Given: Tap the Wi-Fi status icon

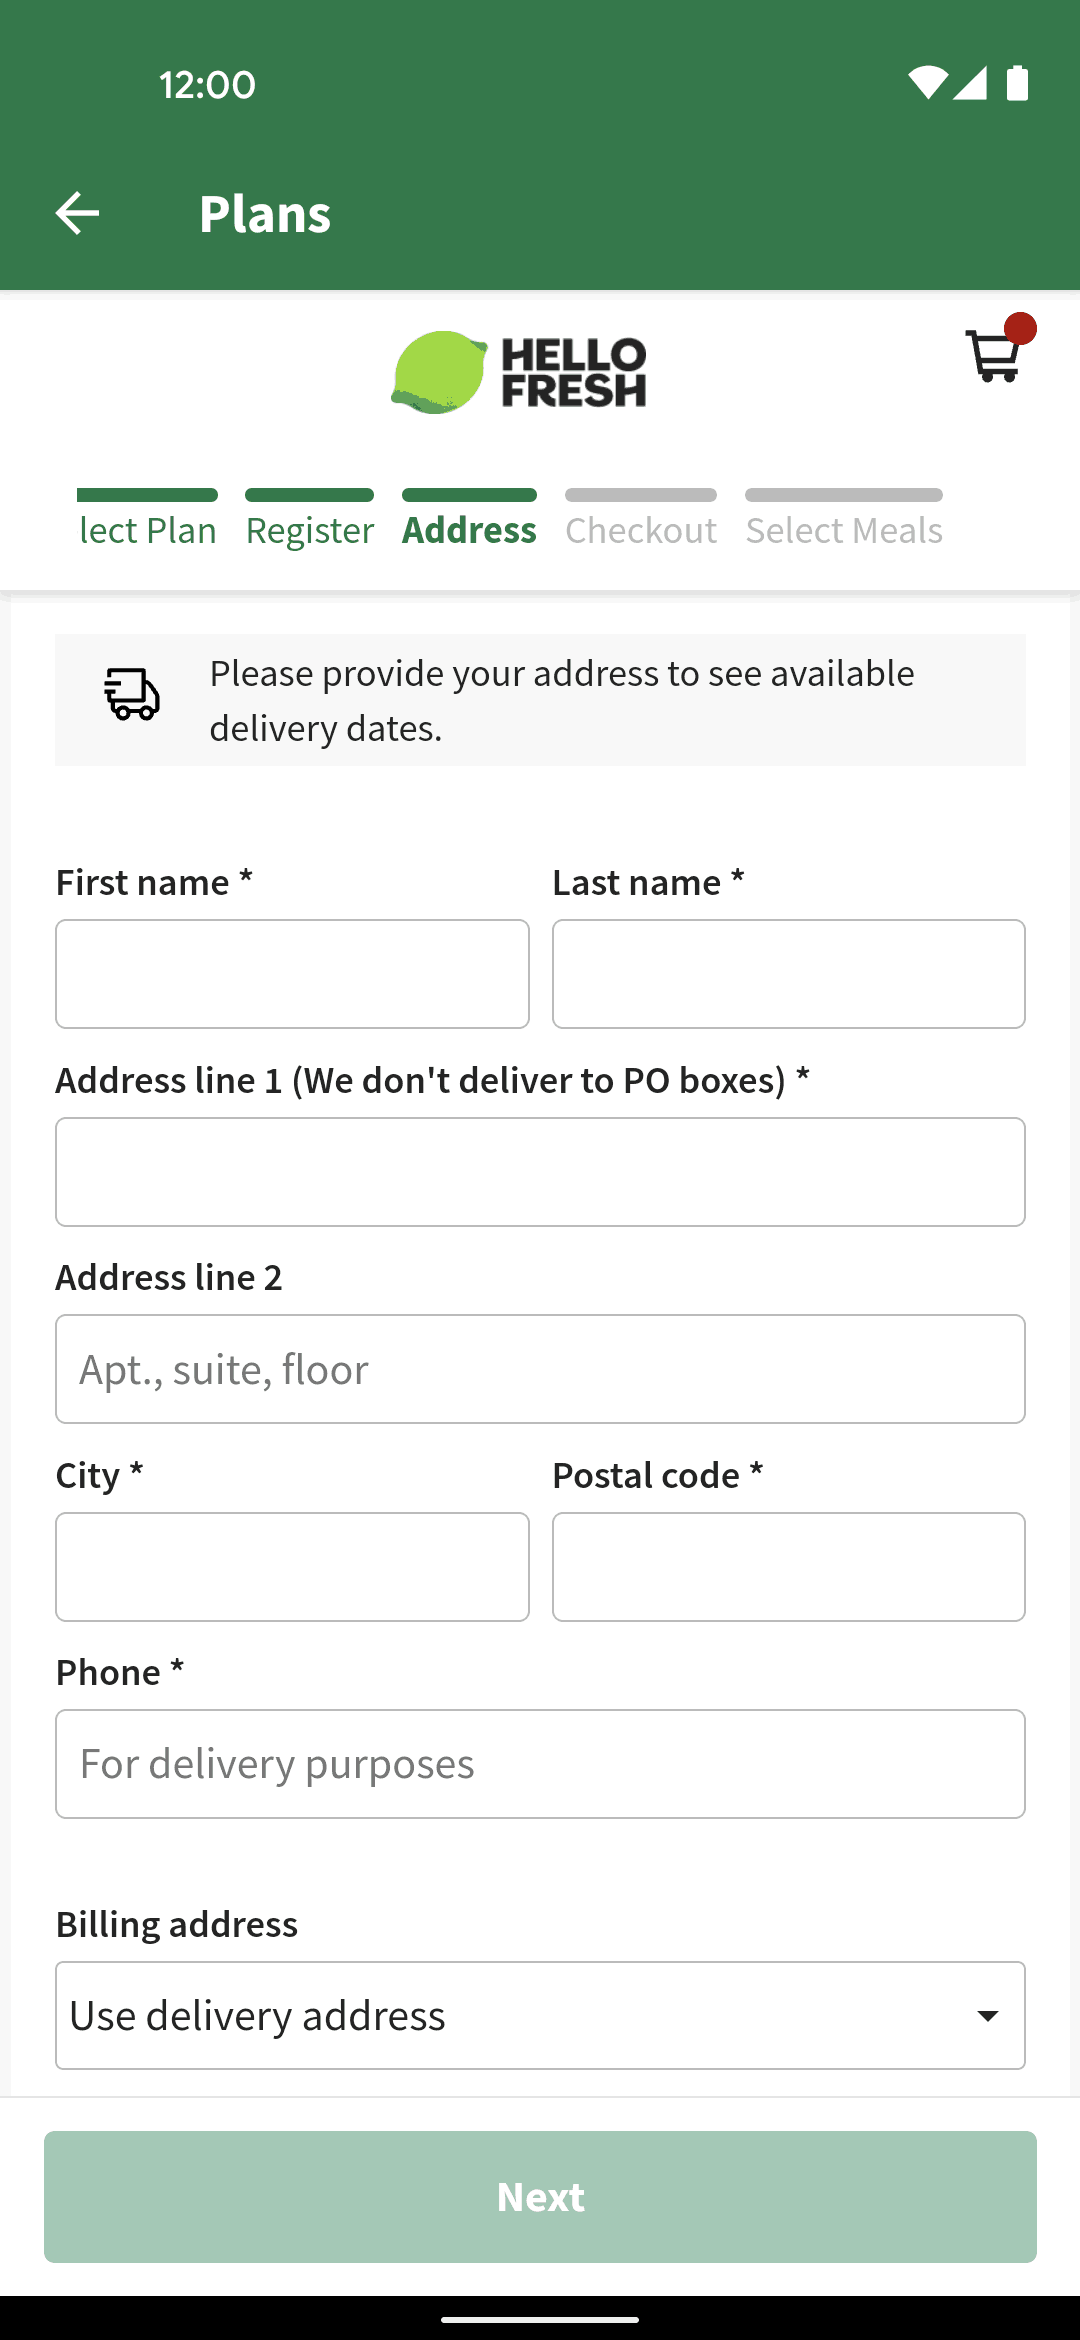Looking at the screenshot, I should point(927,84).
